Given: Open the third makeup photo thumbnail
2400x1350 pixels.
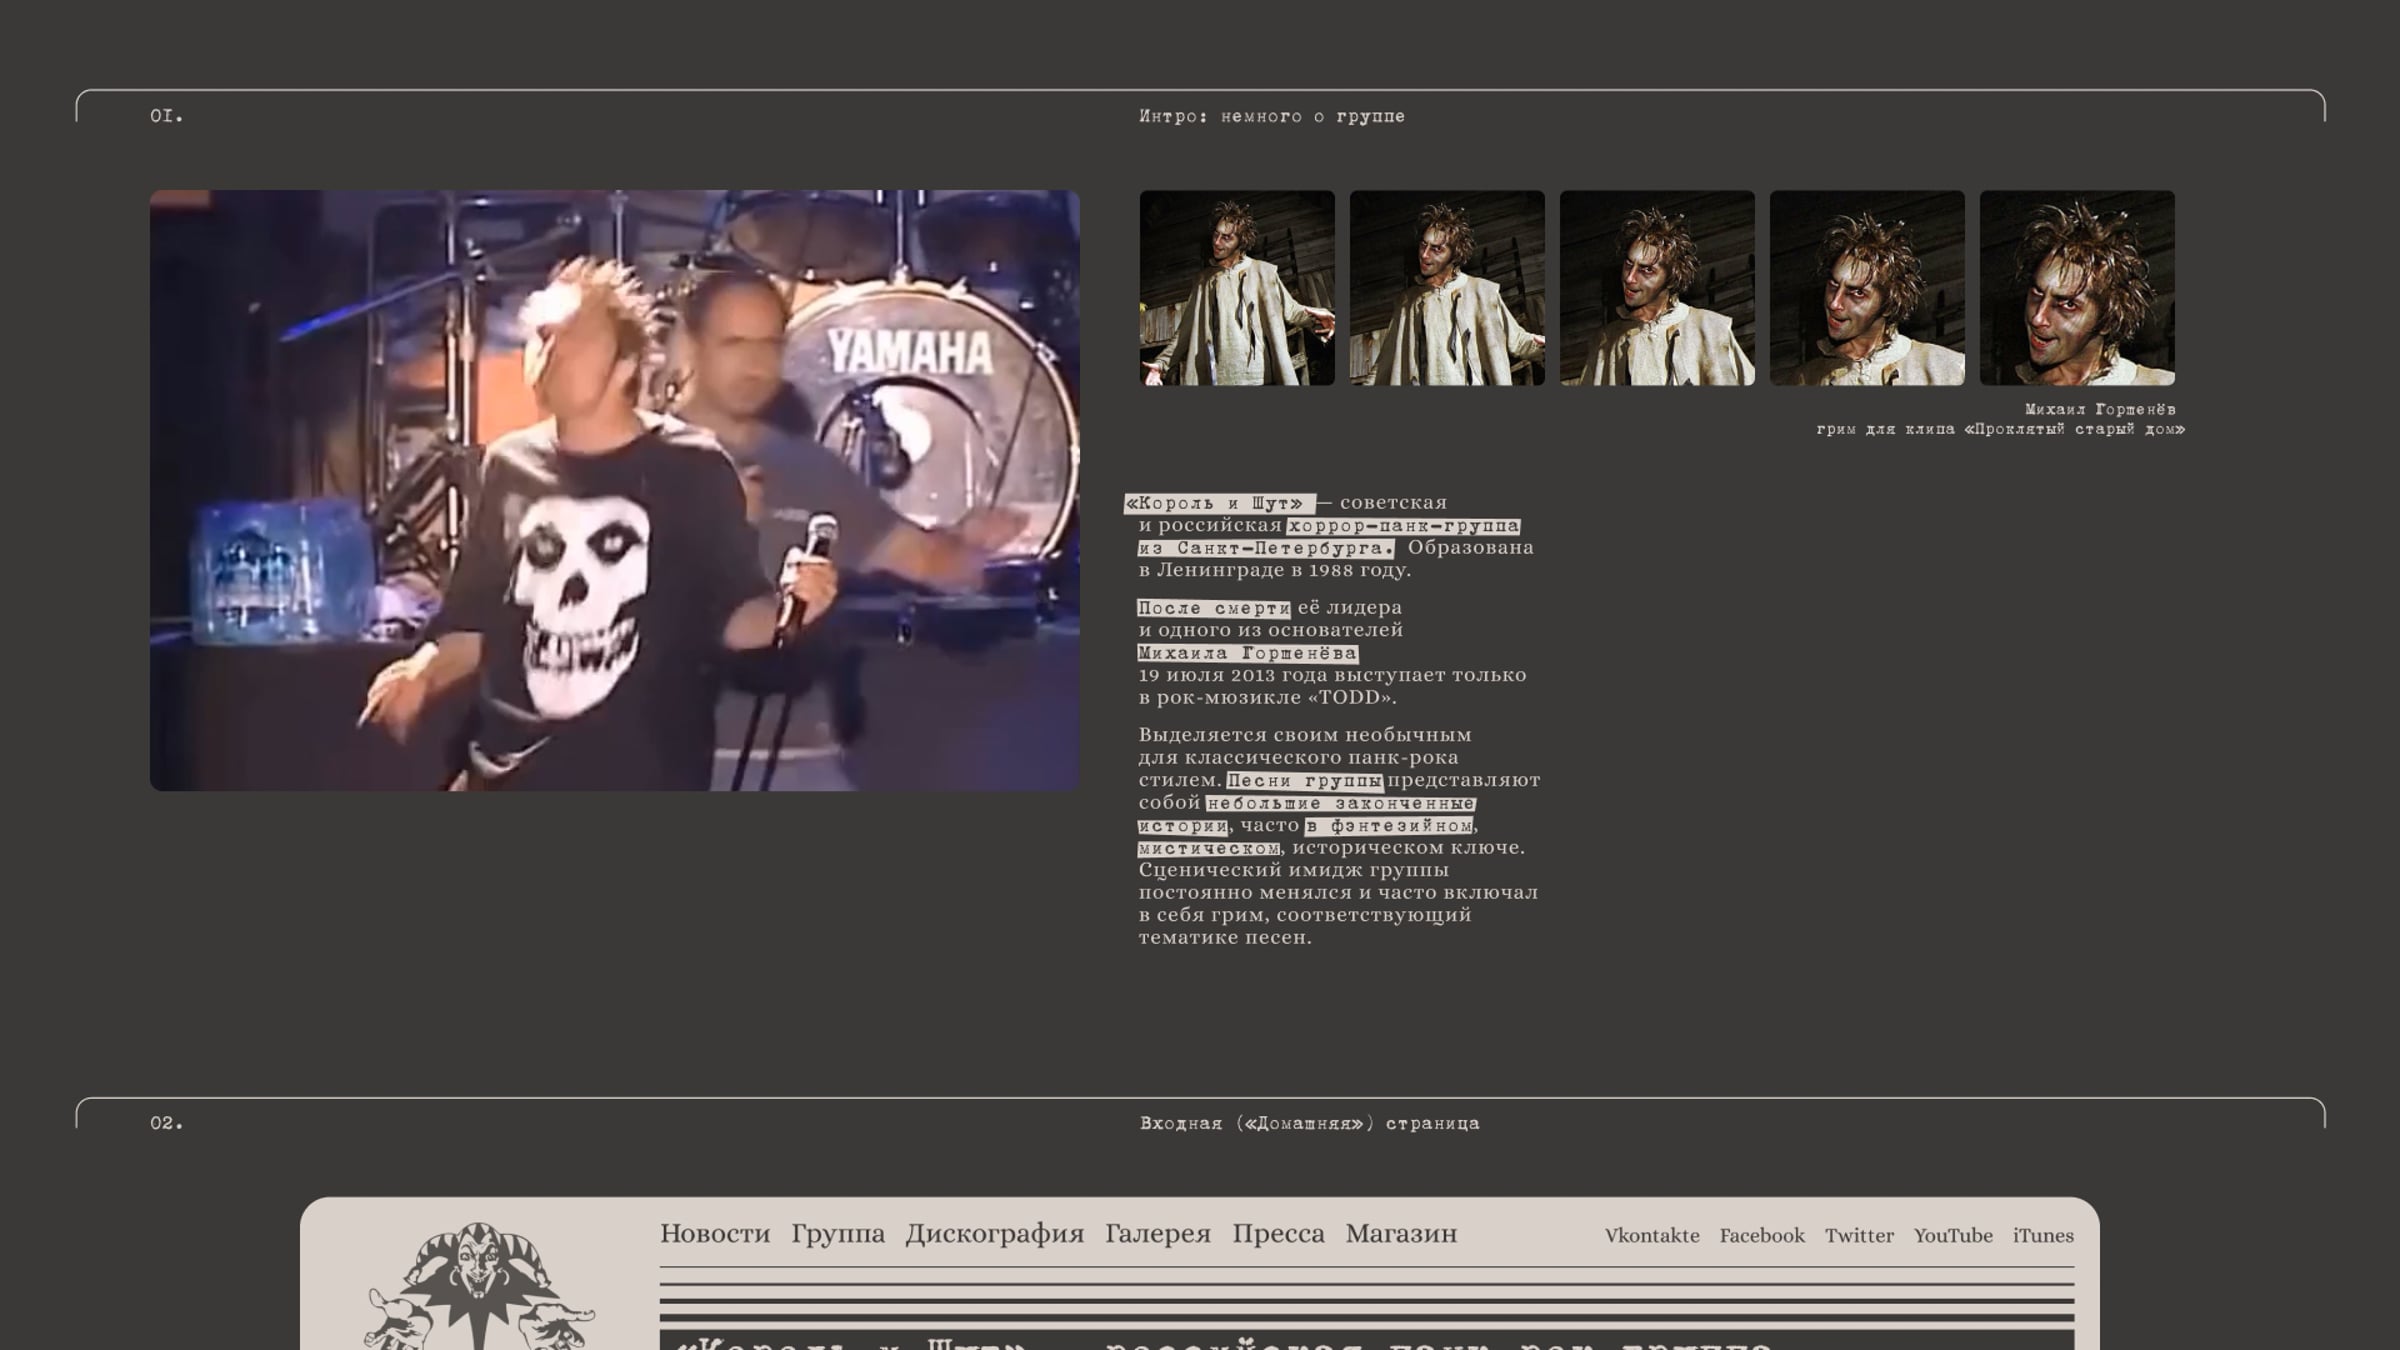Looking at the screenshot, I should click(x=1657, y=288).
